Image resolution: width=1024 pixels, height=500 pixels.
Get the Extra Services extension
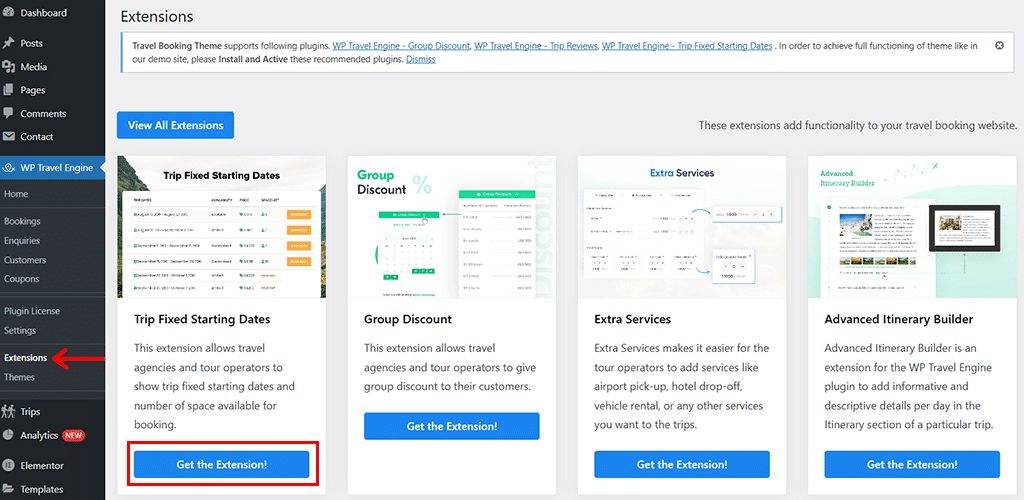[682, 464]
